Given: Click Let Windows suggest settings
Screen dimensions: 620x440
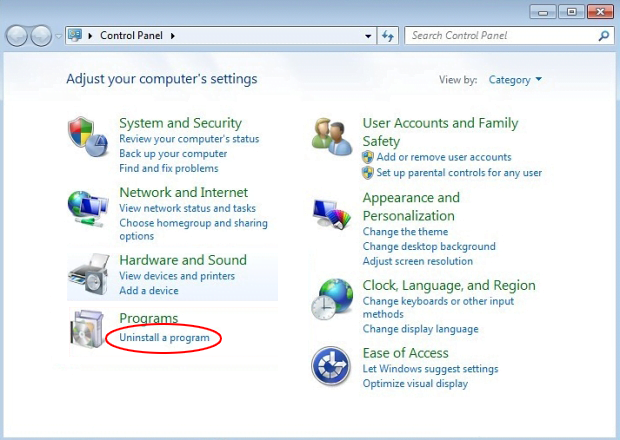Looking at the screenshot, I should tap(430, 368).
